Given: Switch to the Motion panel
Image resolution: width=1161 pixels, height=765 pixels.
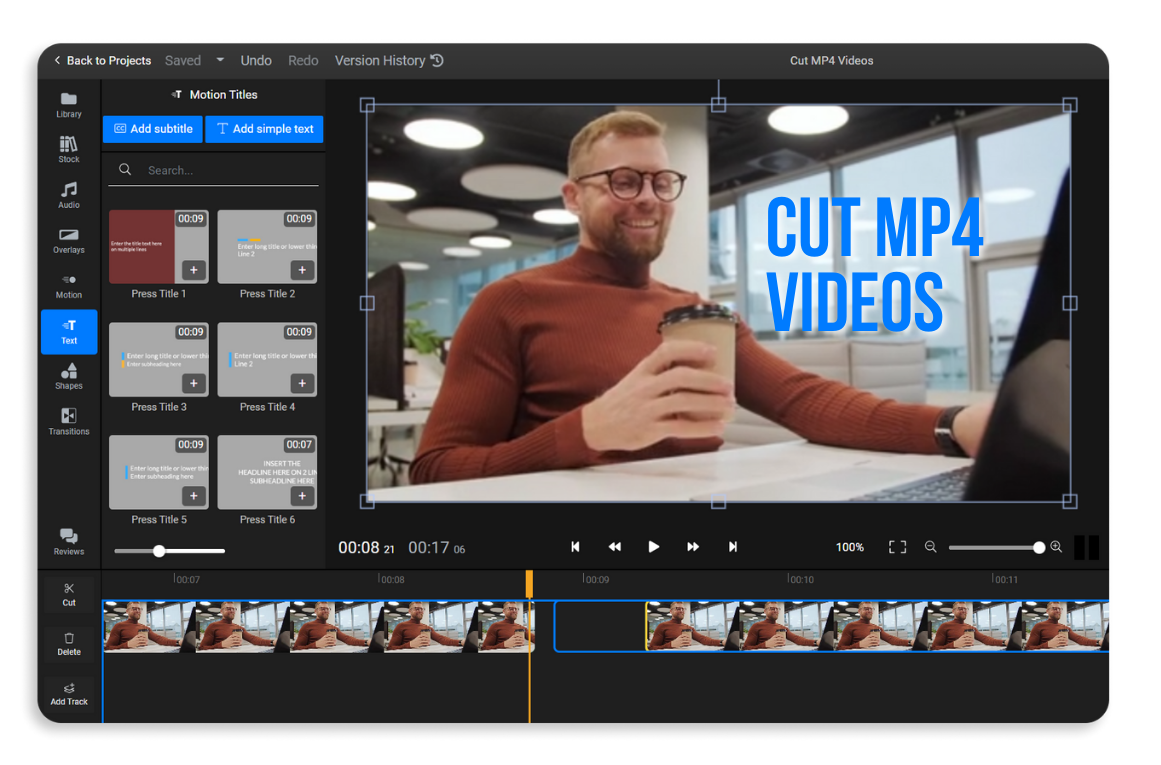Looking at the screenshot, I should point(68,286).
